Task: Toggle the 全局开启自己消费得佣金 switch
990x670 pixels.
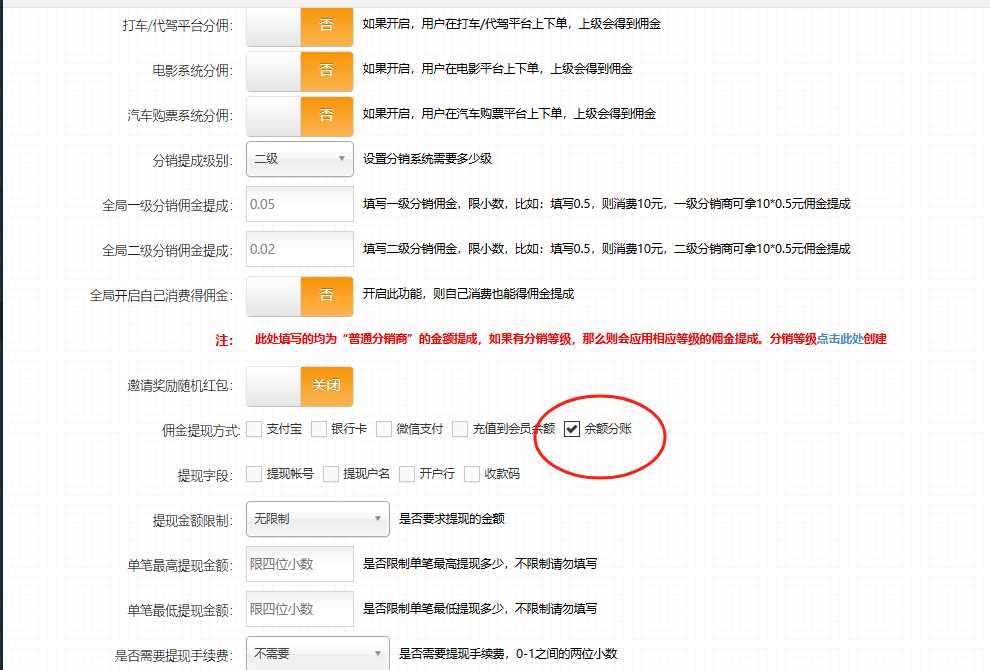Action: pos(299,296)
